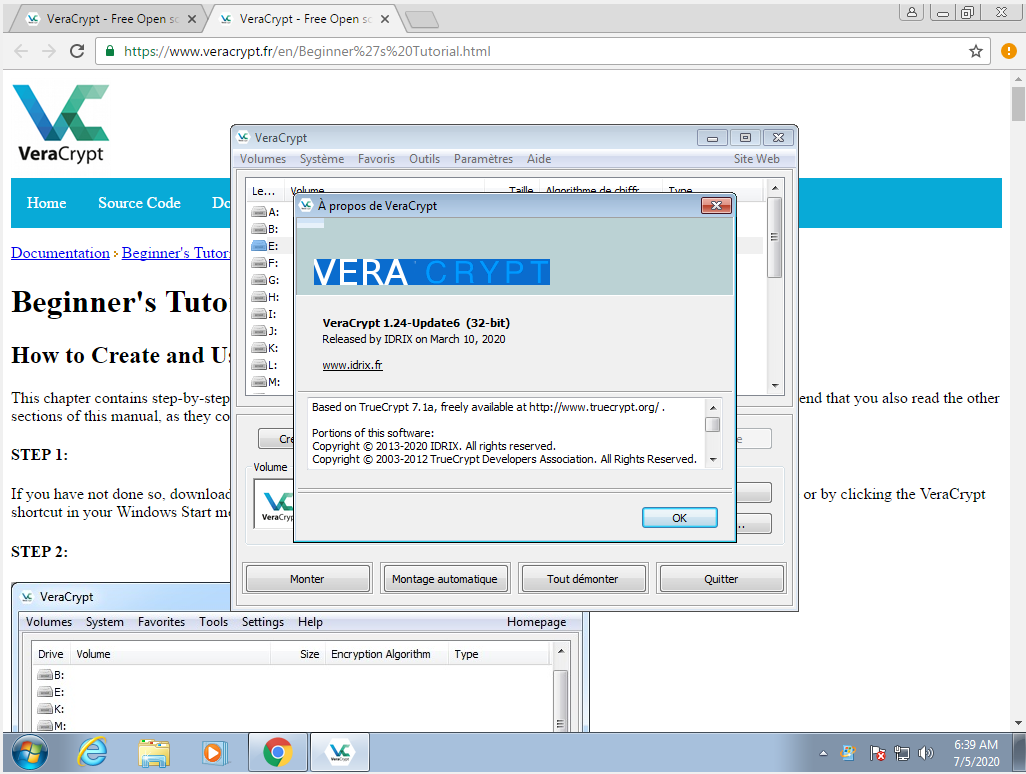Click the drive list scroll down arrow
Image resolution: width=1026 pixels, height=774 pixels.
775,386
